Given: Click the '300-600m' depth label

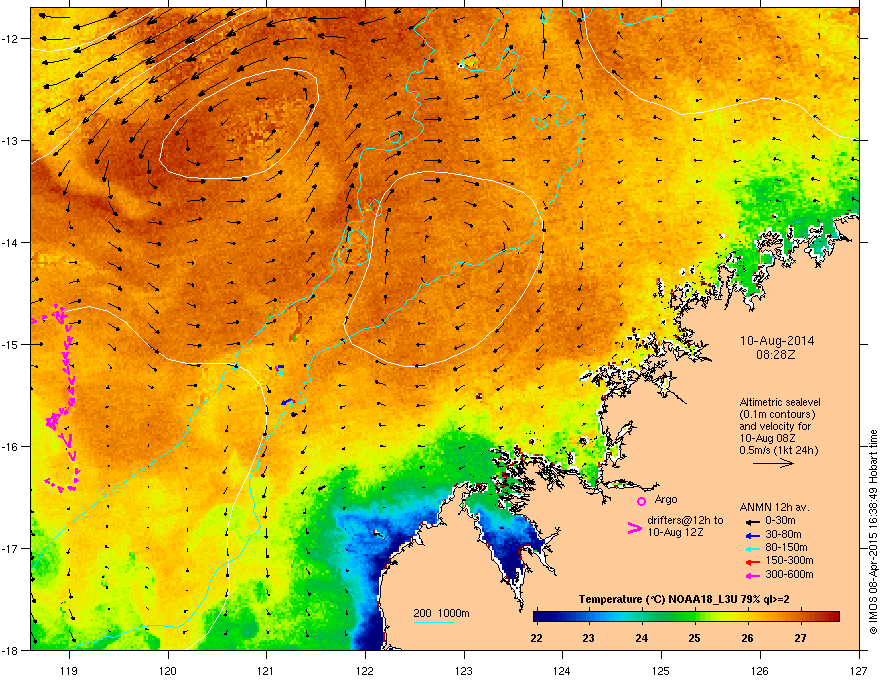Looking at the screenshot, I should [x=789, y=575].
